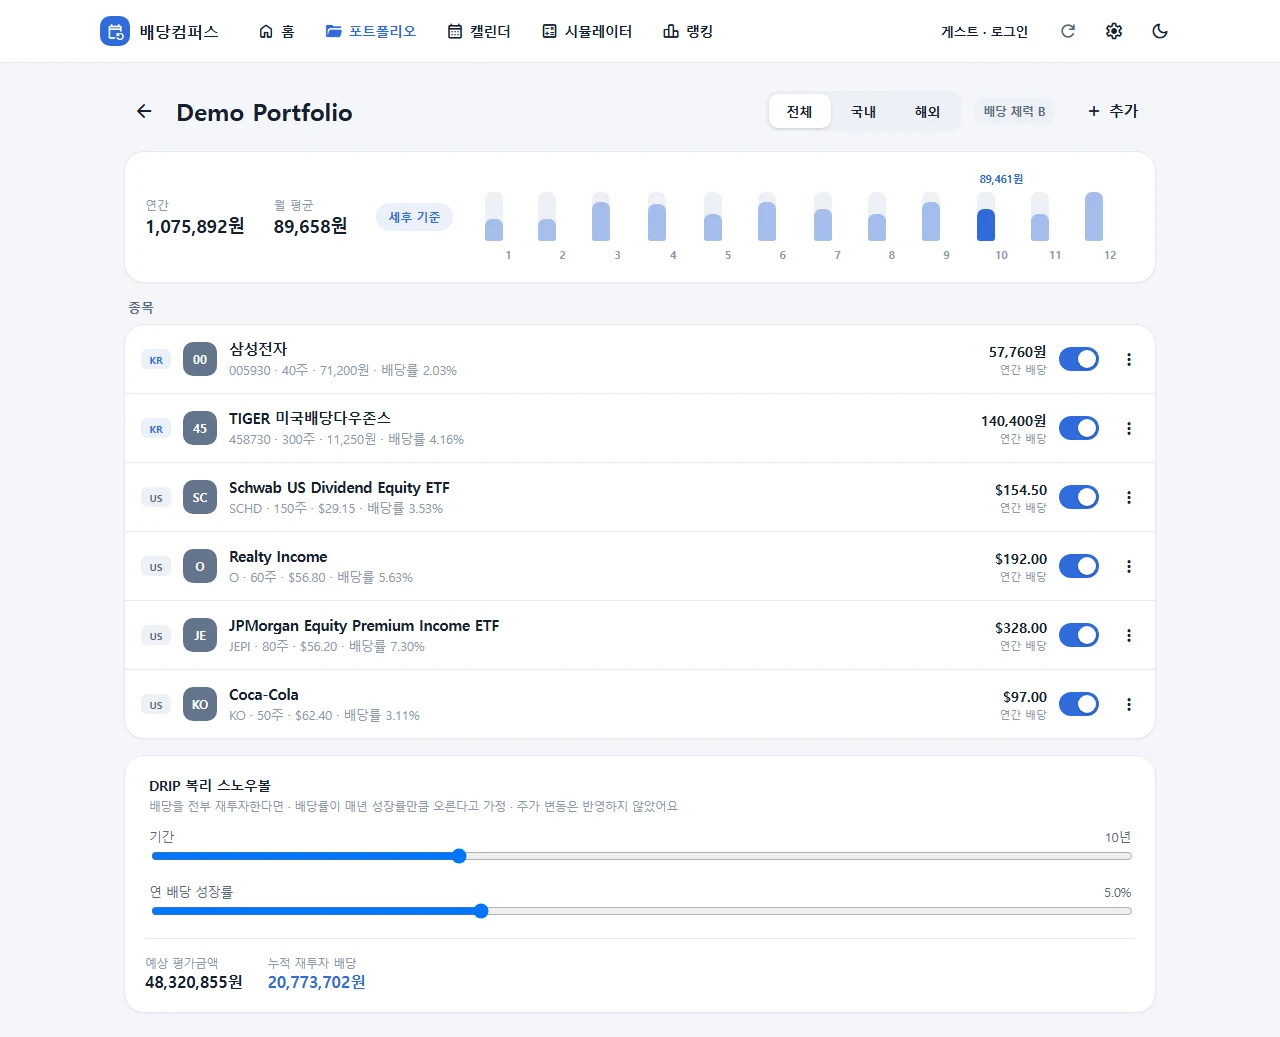Open more options for 삼성전자
Viewport: 1280px width, 1037px height.
pyautogui.click(x=1129, y=359)
